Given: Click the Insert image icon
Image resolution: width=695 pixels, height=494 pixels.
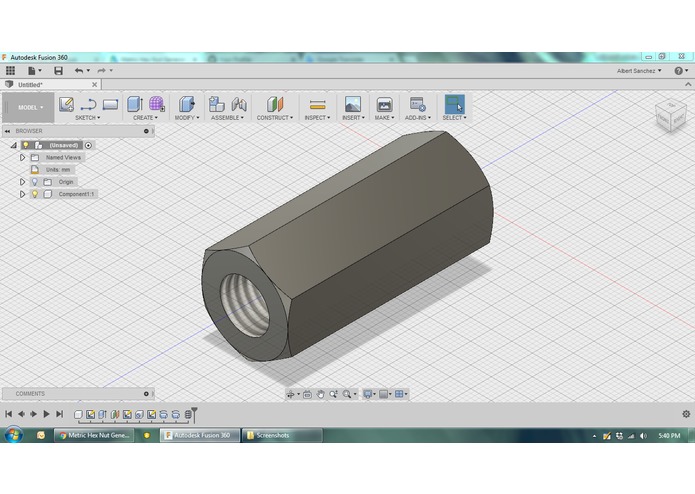Looking at the screenshot, I should [353, 104].
